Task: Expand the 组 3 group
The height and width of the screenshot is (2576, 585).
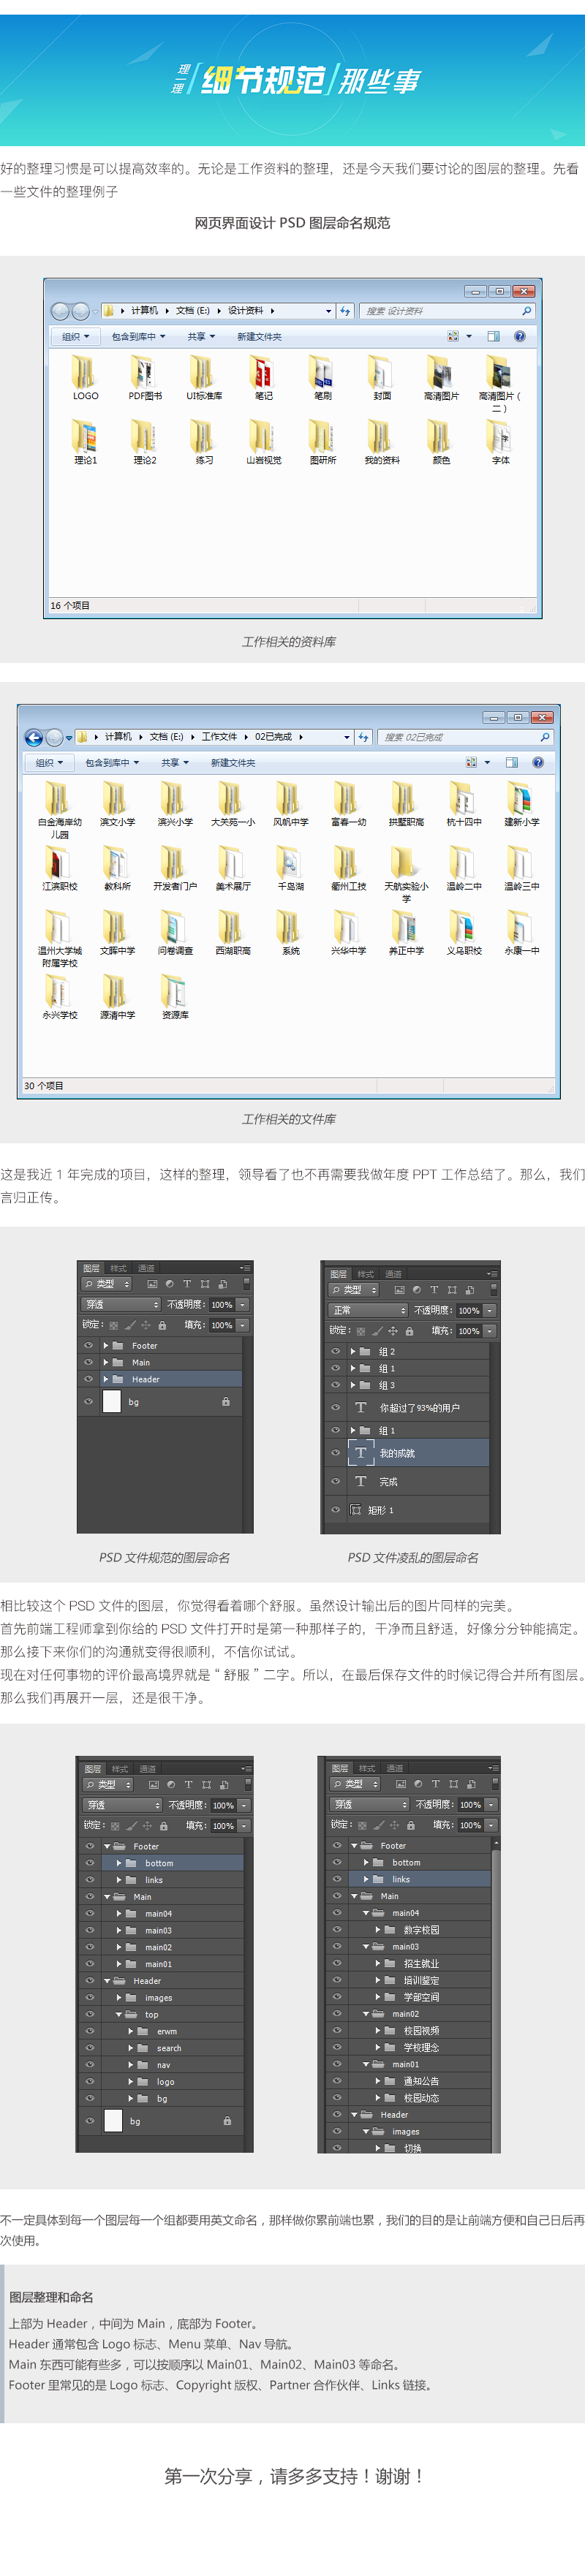Action: tap(352, 1385)
